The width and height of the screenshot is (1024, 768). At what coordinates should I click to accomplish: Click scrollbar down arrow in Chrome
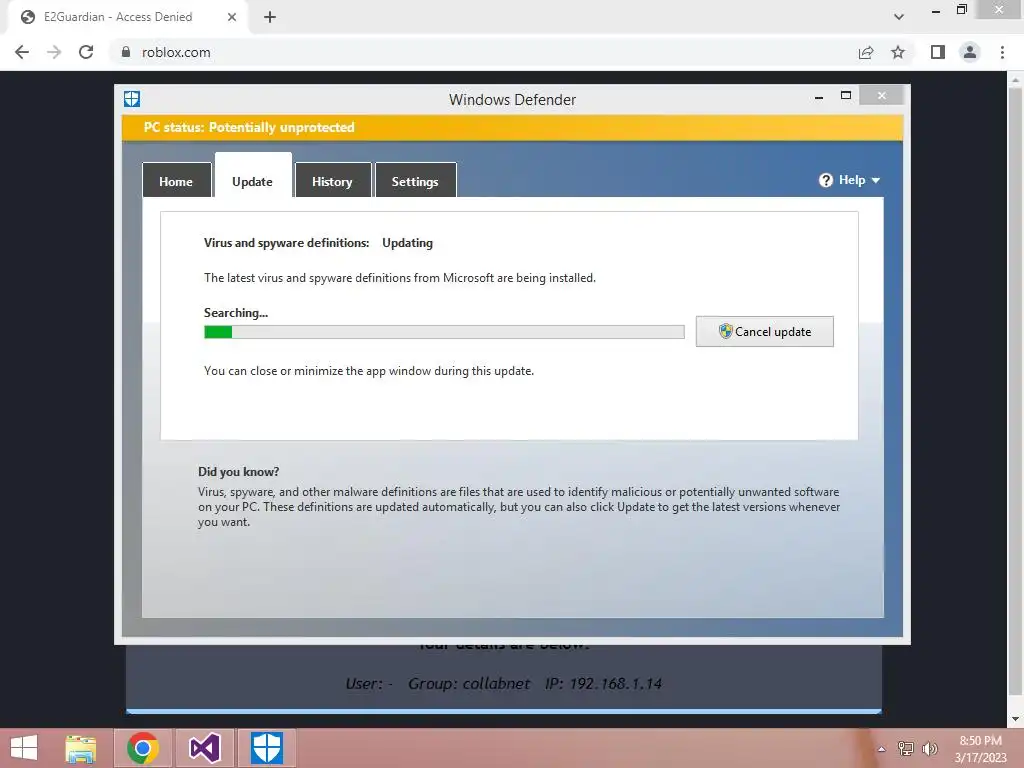[x=1015, y=719]
